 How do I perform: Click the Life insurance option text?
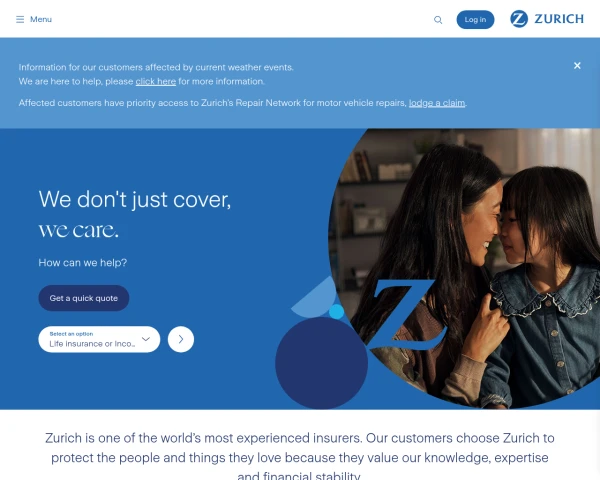[92, 344]
